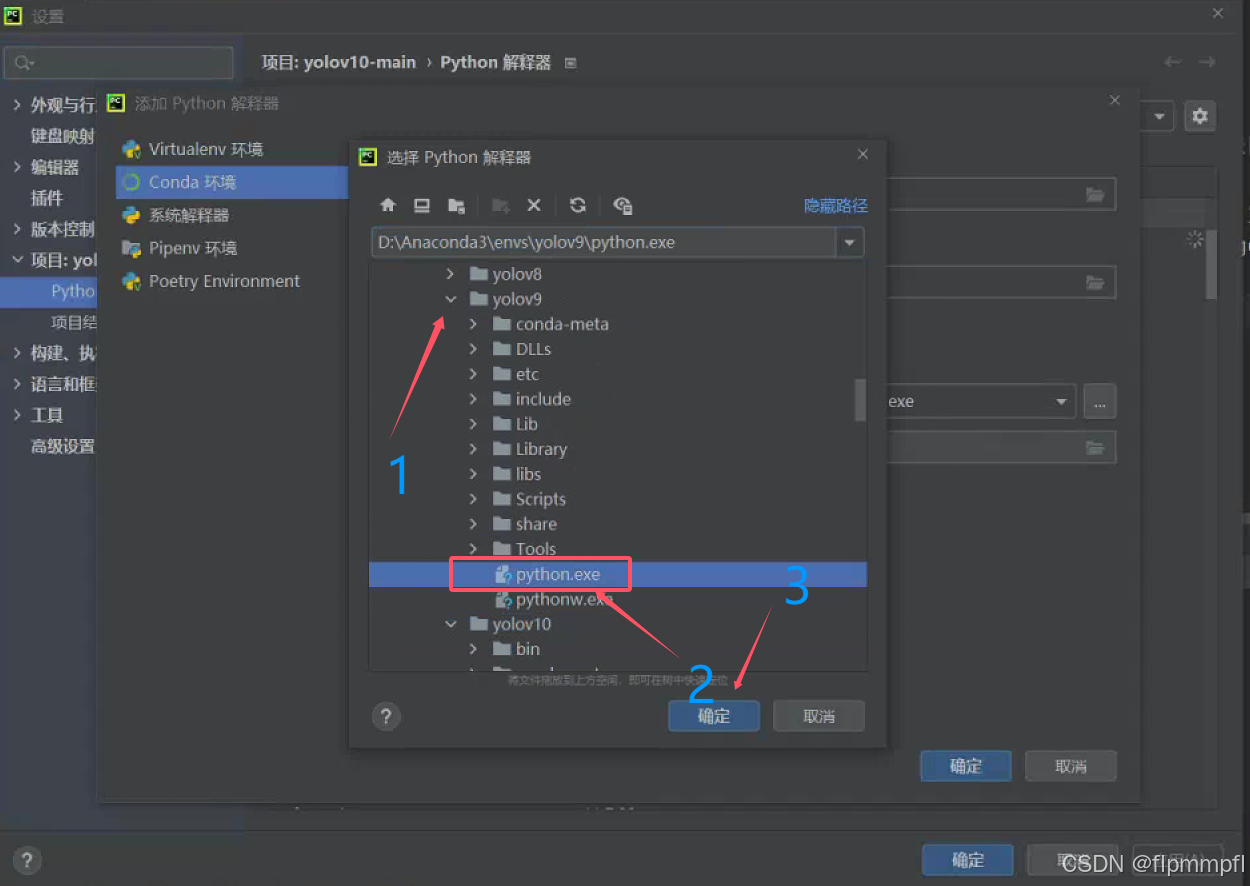
Task: Select Pipenv 环境 option
Action: click(193, 248)
